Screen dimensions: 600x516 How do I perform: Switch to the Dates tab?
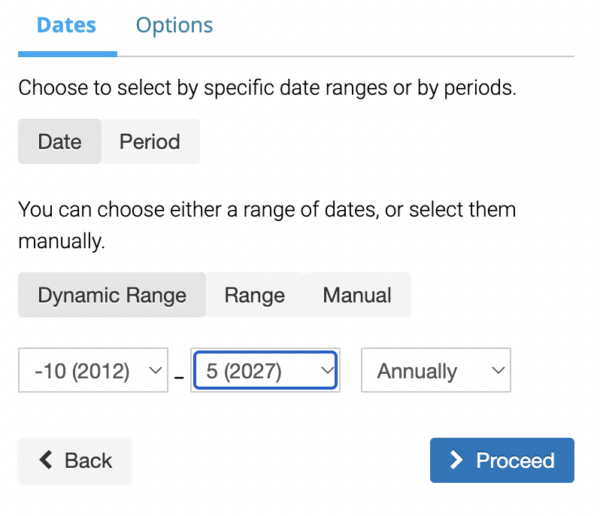[66, 25]
